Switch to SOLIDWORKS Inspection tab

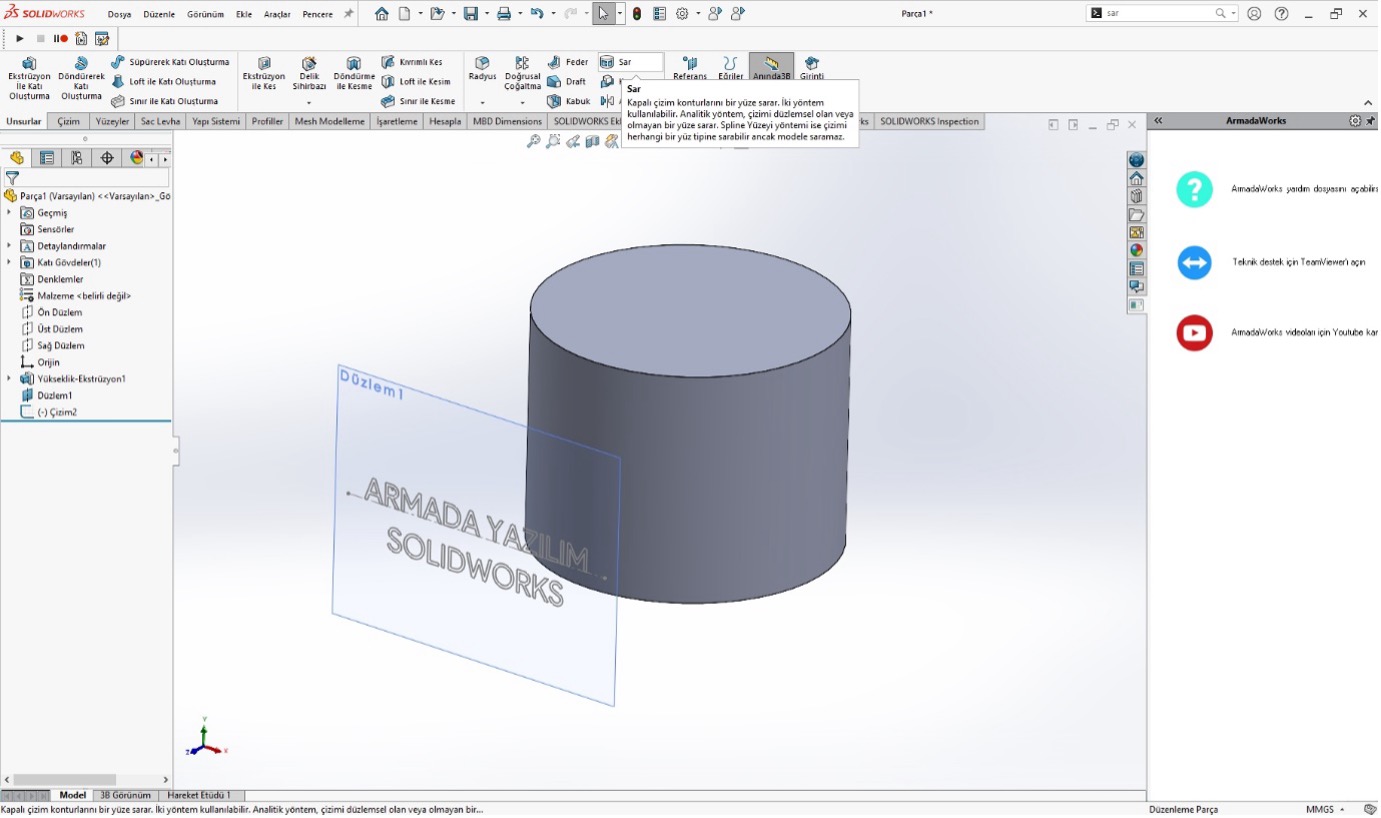click(929, 121)
